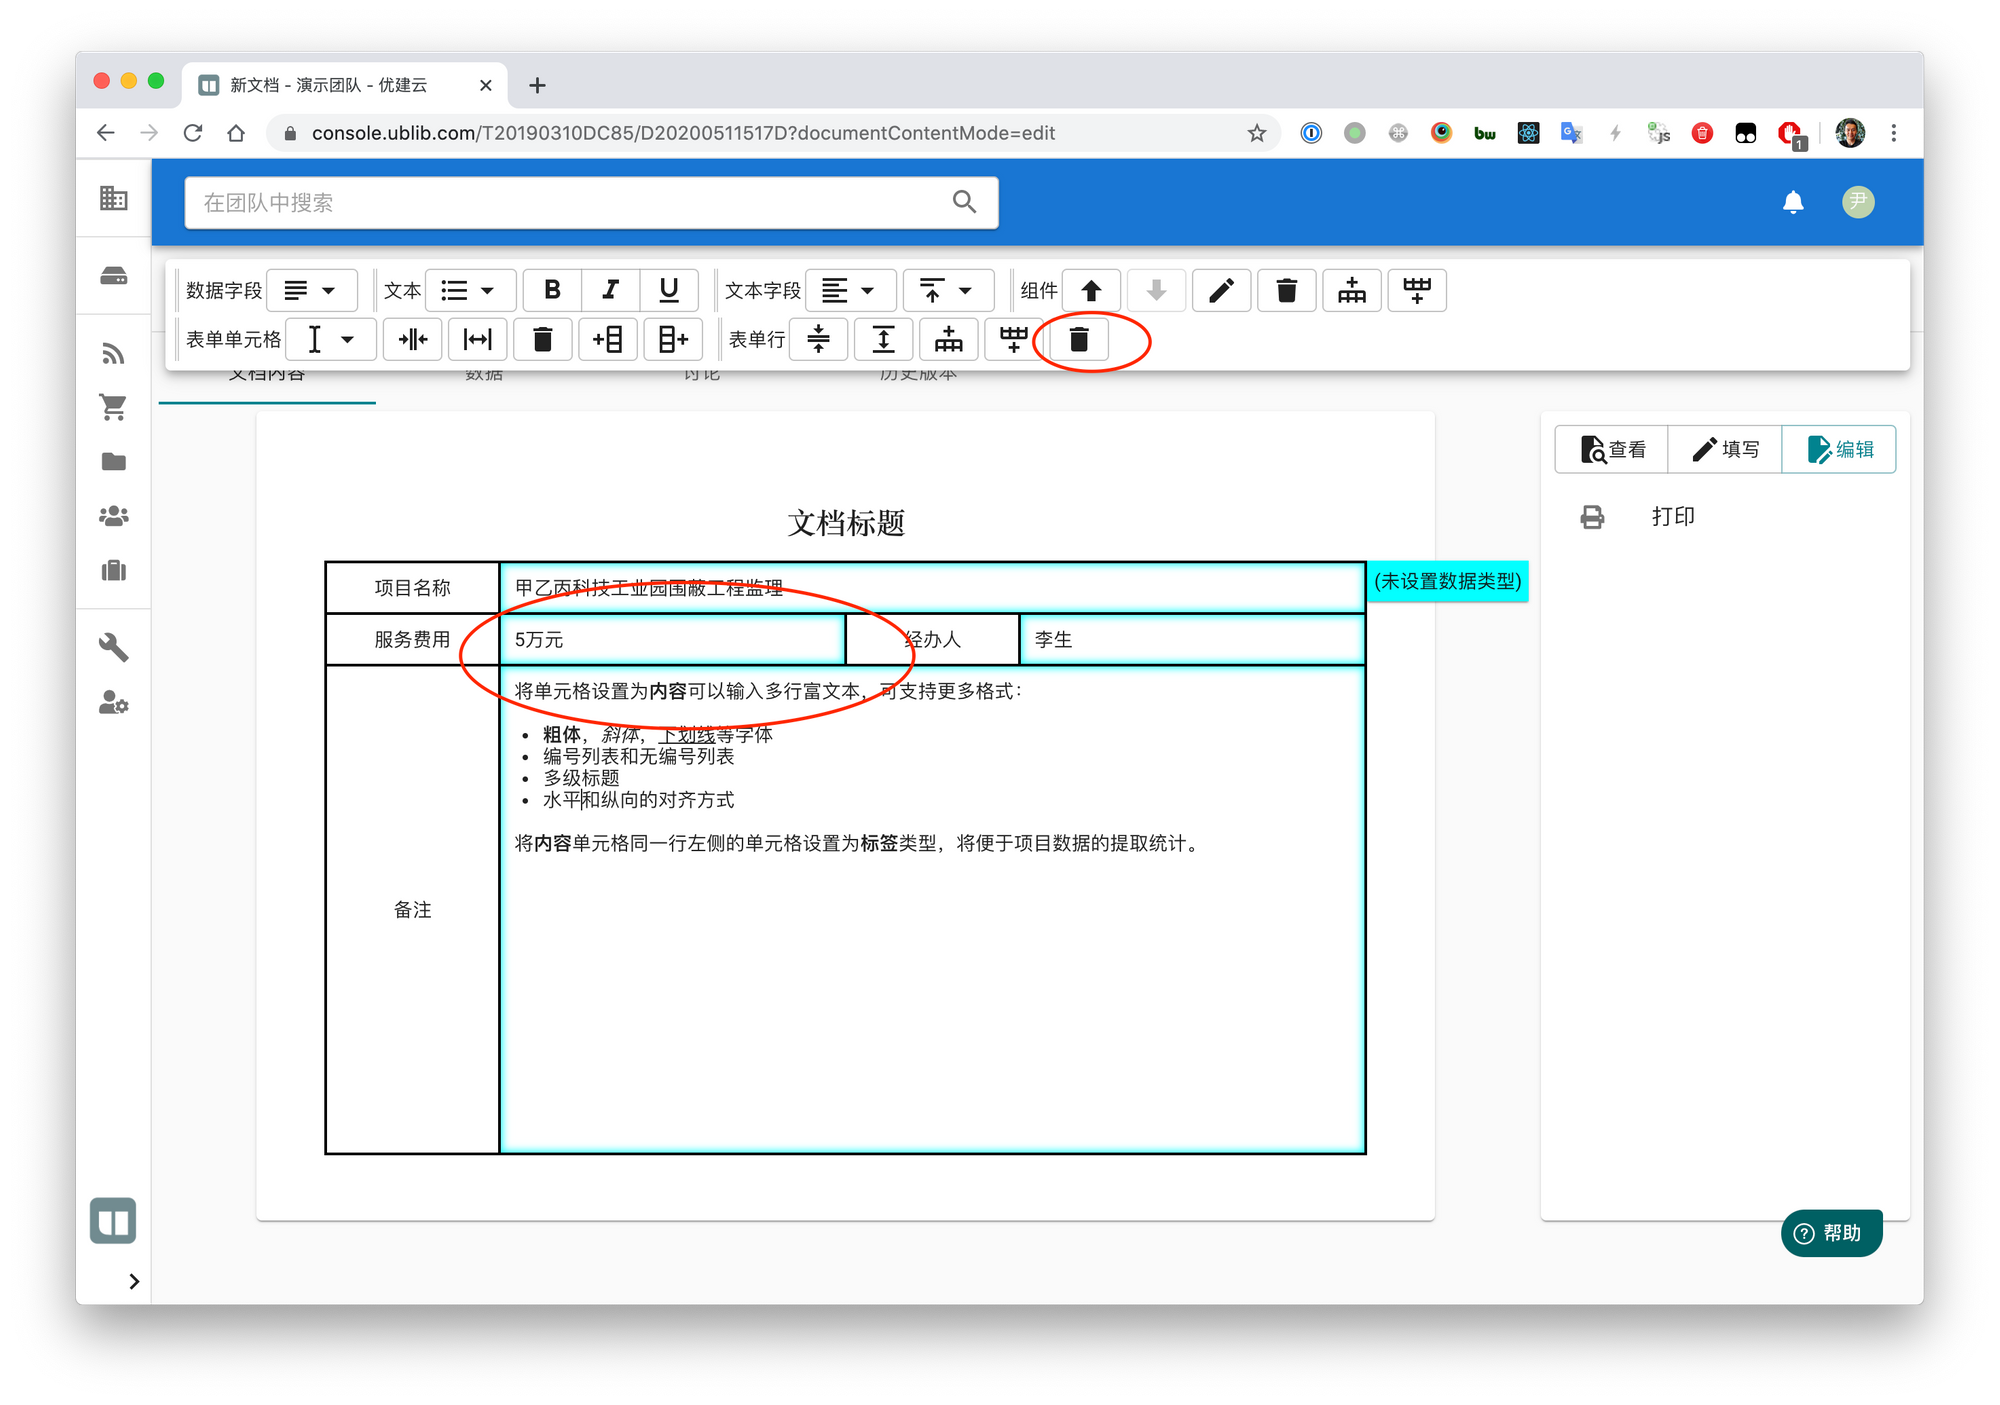Click notification bell icon
Viewport: 2000px width, 1405px height.
coord(1793,203)
